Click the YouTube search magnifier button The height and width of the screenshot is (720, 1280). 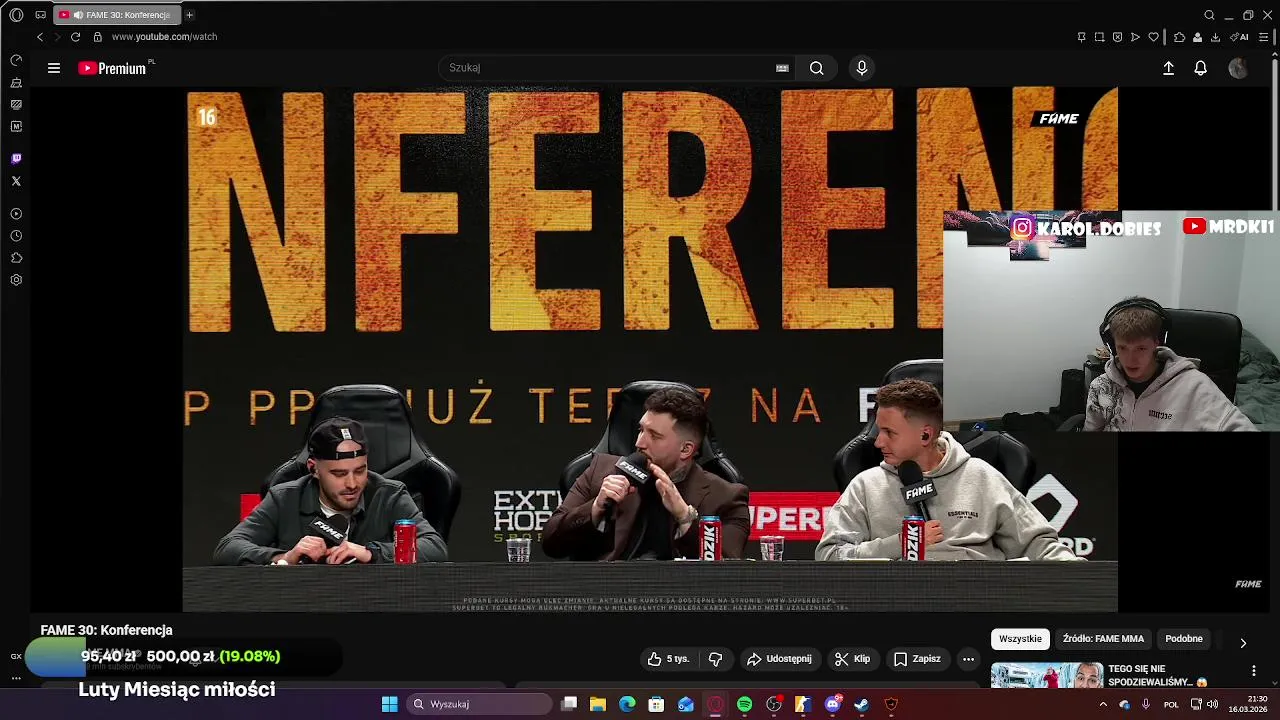pyautogui.click(x=817, y=68)
